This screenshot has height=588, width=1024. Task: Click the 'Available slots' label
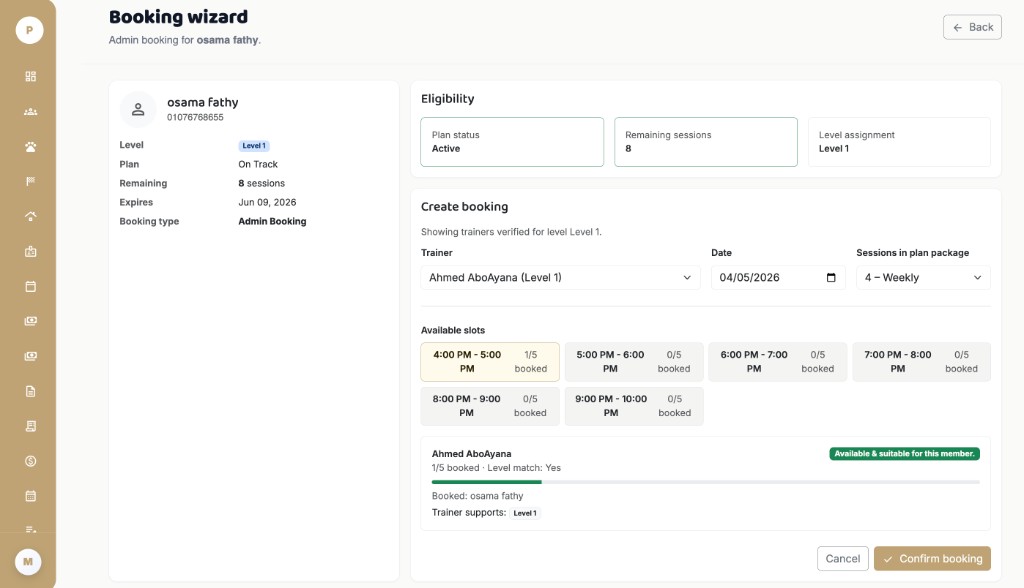[453, 331]
